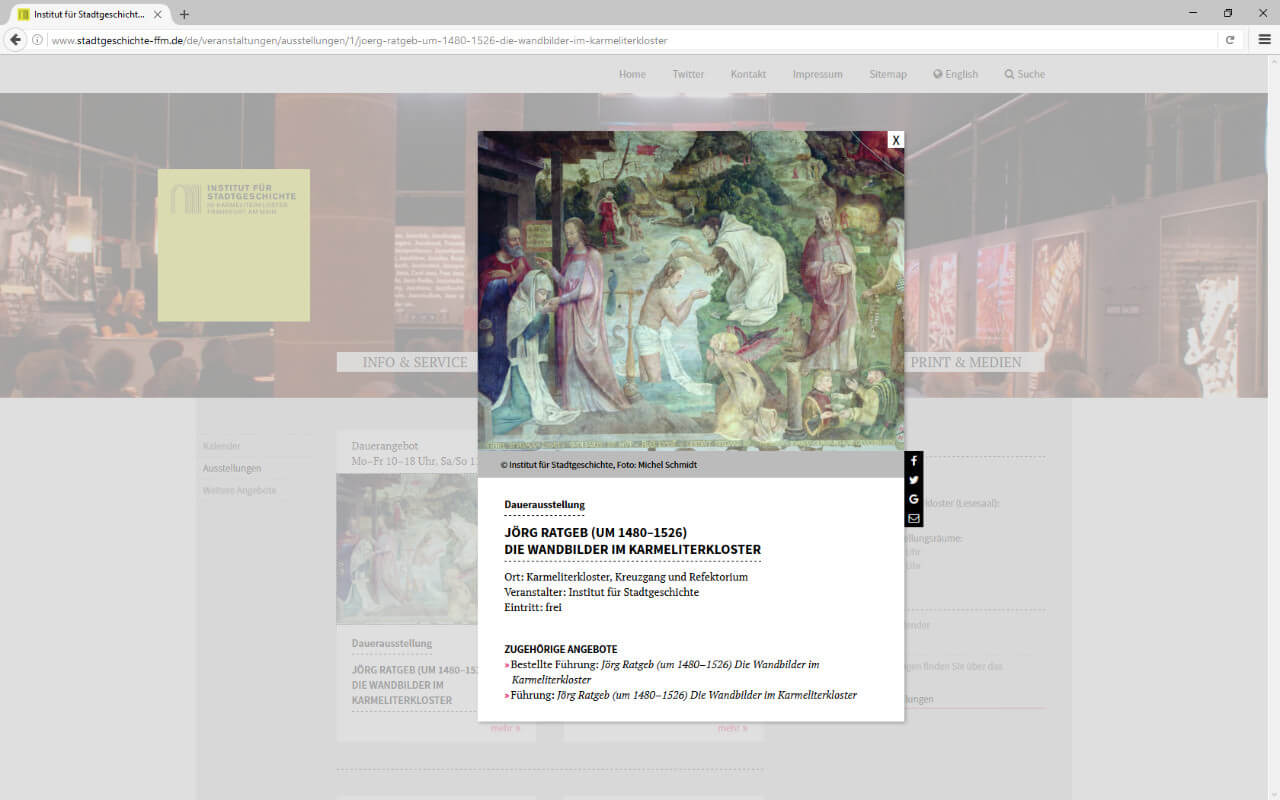Viewport: 1280px width, 800px height.
Task: Click 'Eintritt: frei' text
Action: point(533,607)
